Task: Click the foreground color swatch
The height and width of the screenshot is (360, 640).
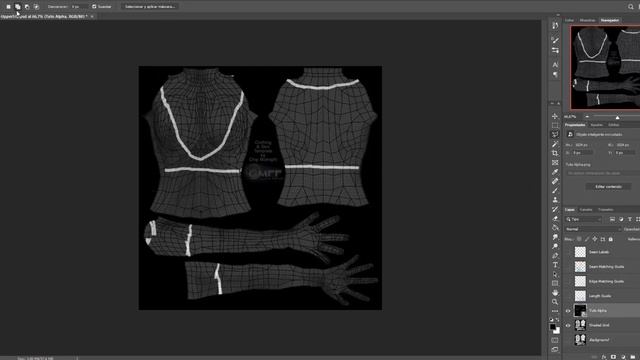Action: [553, 327]
